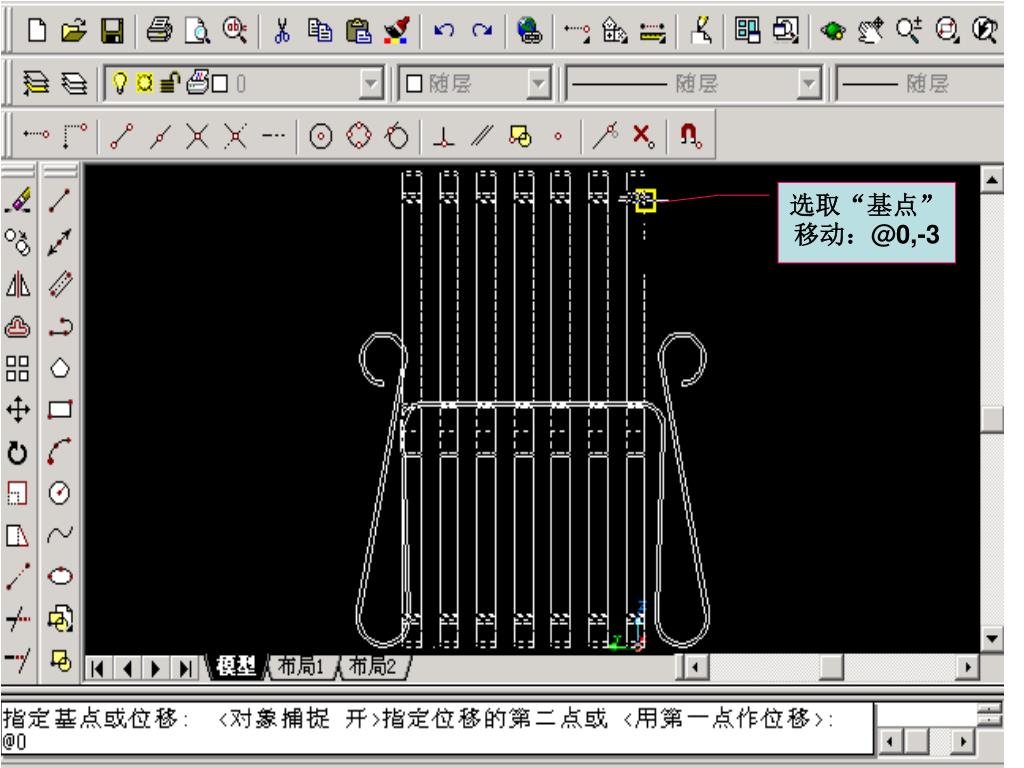Cut selection with the scissors icon
The height and width of the screenshot is (768, 1024).
(x=281, y=31)
